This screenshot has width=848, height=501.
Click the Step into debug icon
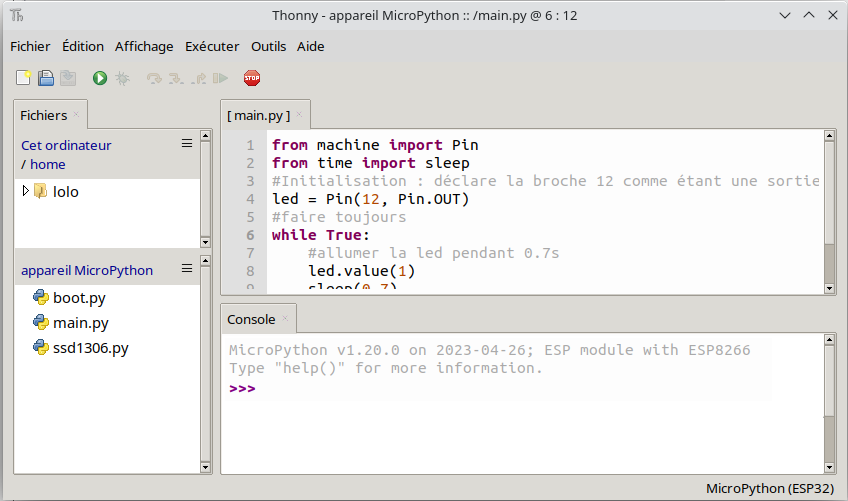coord(176,79)
